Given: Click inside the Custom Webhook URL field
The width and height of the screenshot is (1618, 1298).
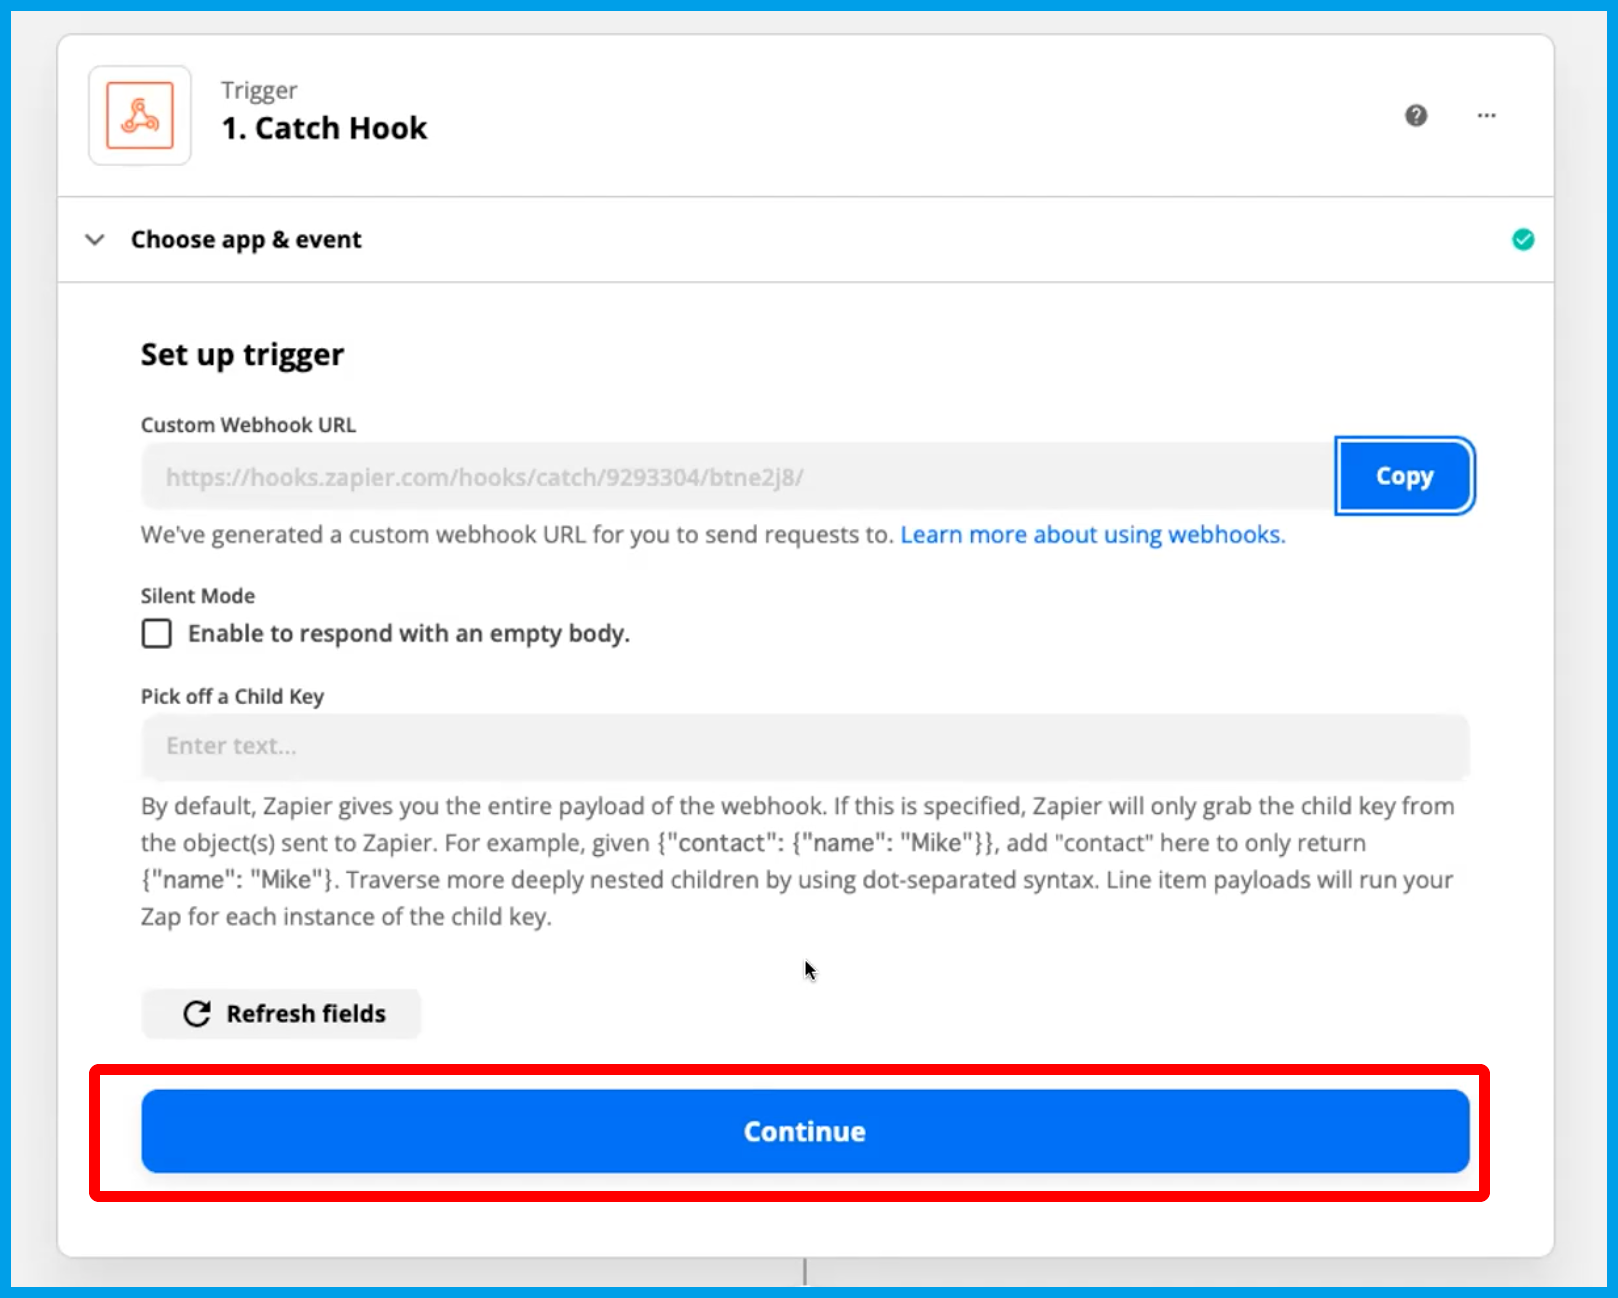Looking at the screenshot, I should (736, 477).
